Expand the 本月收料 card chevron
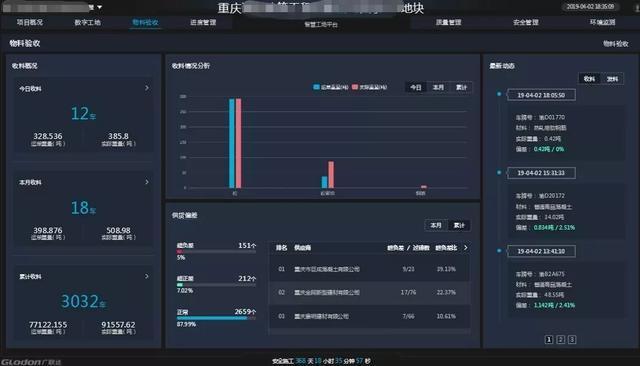The height and width of the screenshot is (366, 640). pyautogui.click(x=147, y=182)
